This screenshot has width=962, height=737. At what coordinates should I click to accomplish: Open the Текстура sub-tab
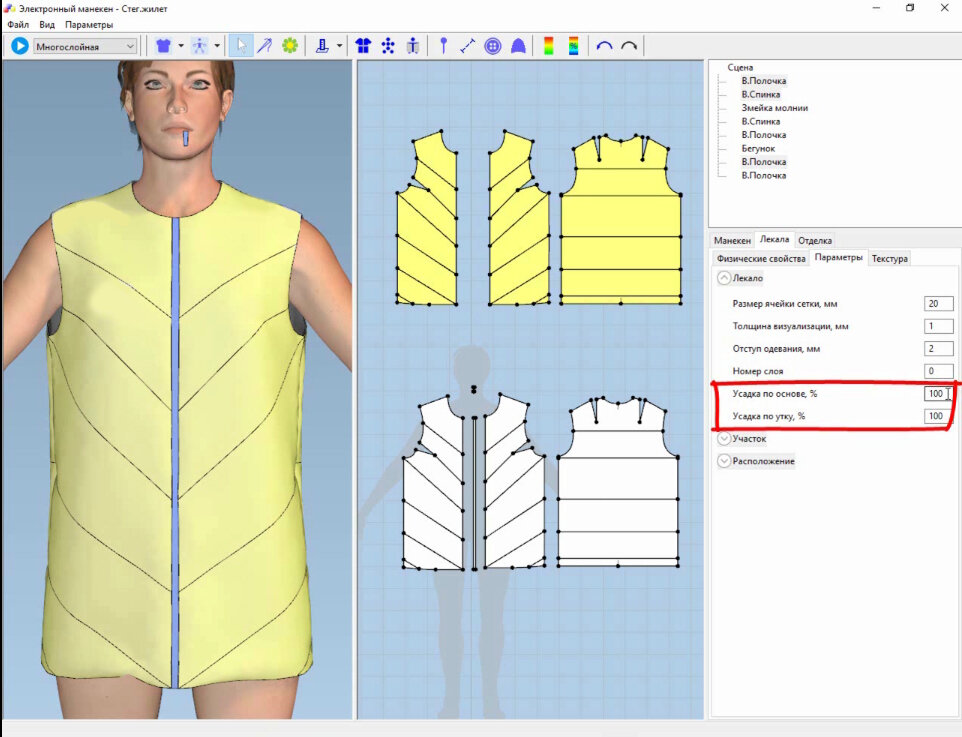[x=890, y=259]
